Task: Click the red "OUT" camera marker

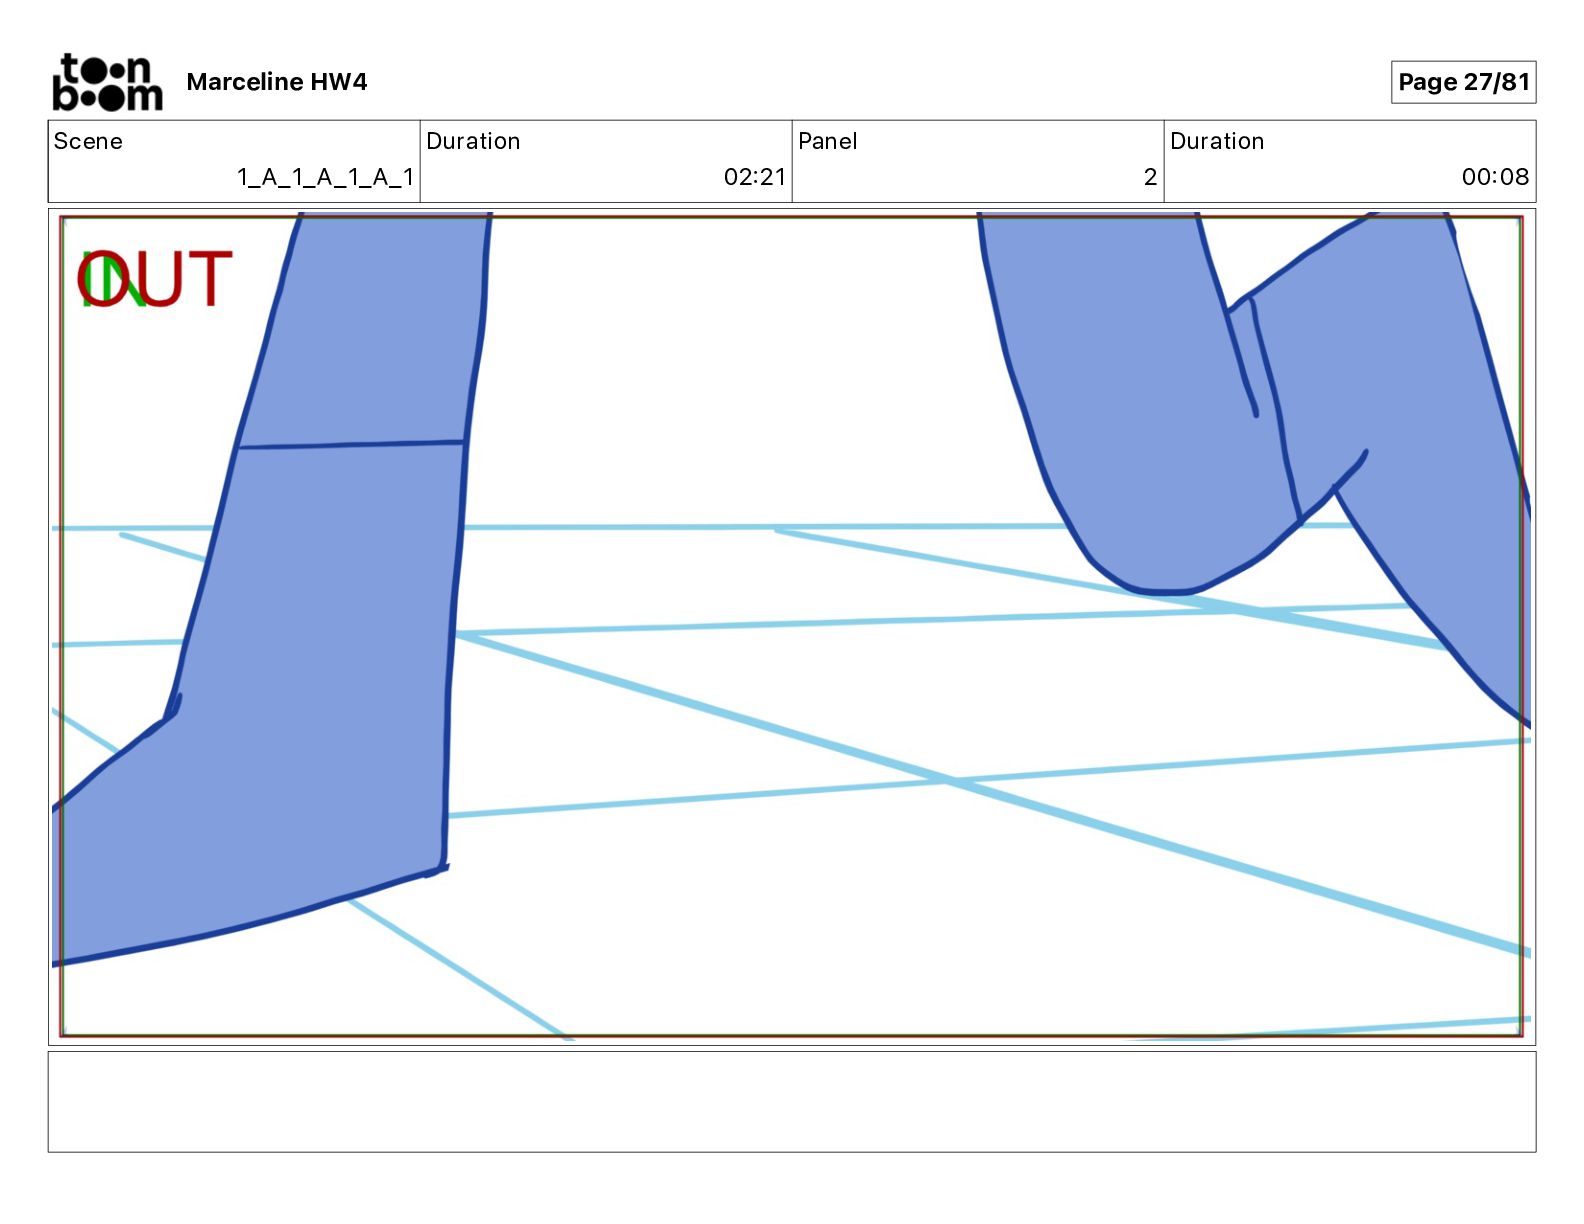Action: coord(155,279)
